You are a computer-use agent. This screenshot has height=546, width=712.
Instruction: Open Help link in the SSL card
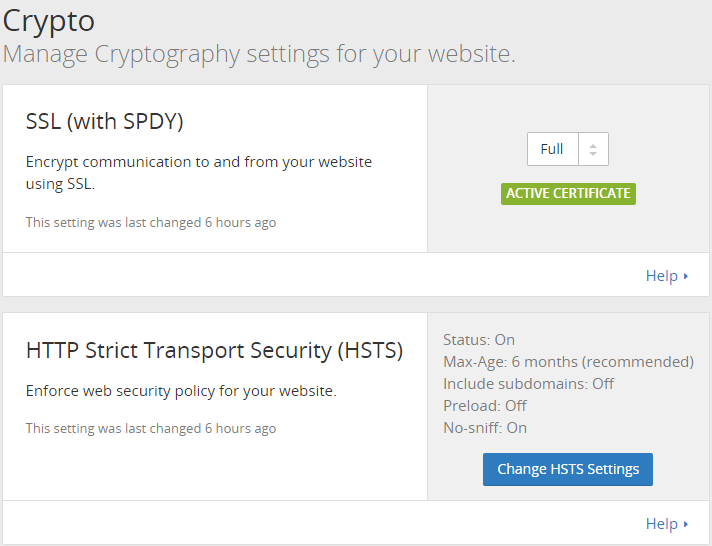coord(661,276)
